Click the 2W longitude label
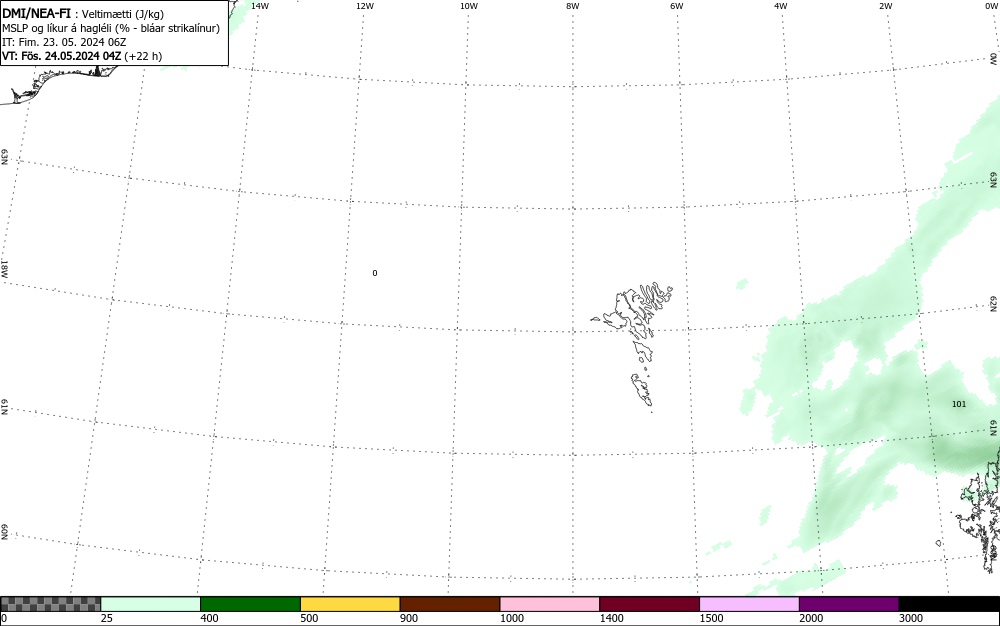The height and width of the screenshot is (626, 1000). pos(885,6)
